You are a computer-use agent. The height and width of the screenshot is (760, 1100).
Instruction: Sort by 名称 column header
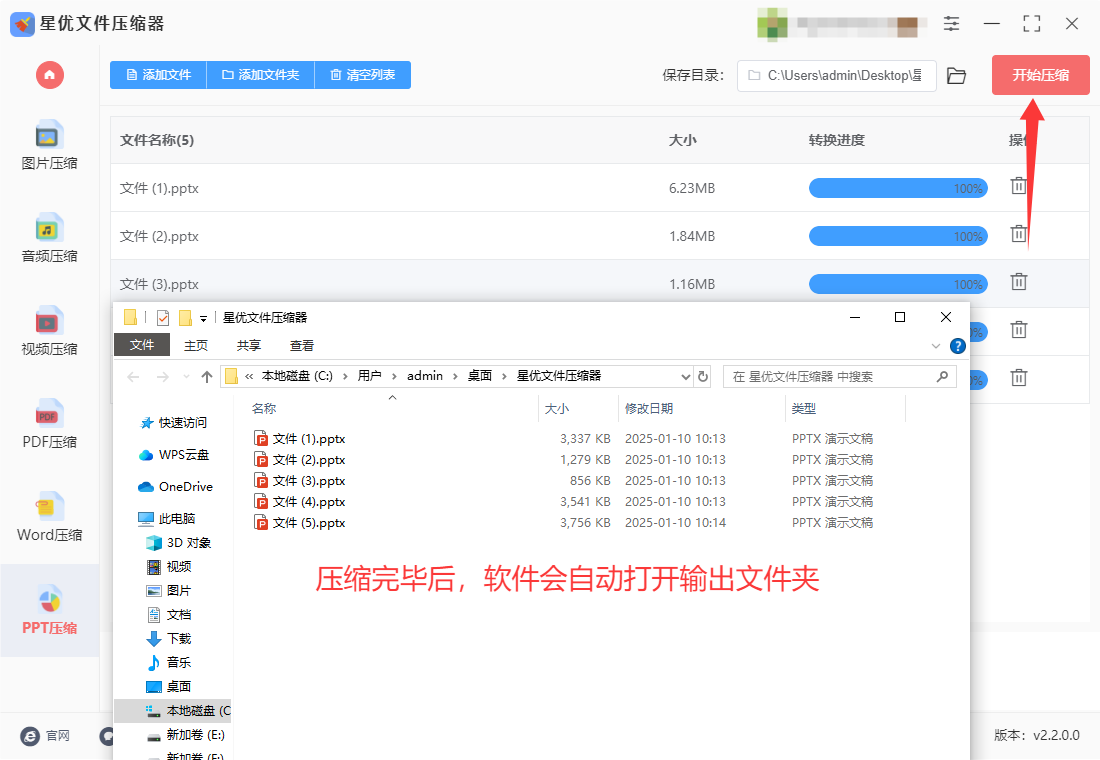264,408
